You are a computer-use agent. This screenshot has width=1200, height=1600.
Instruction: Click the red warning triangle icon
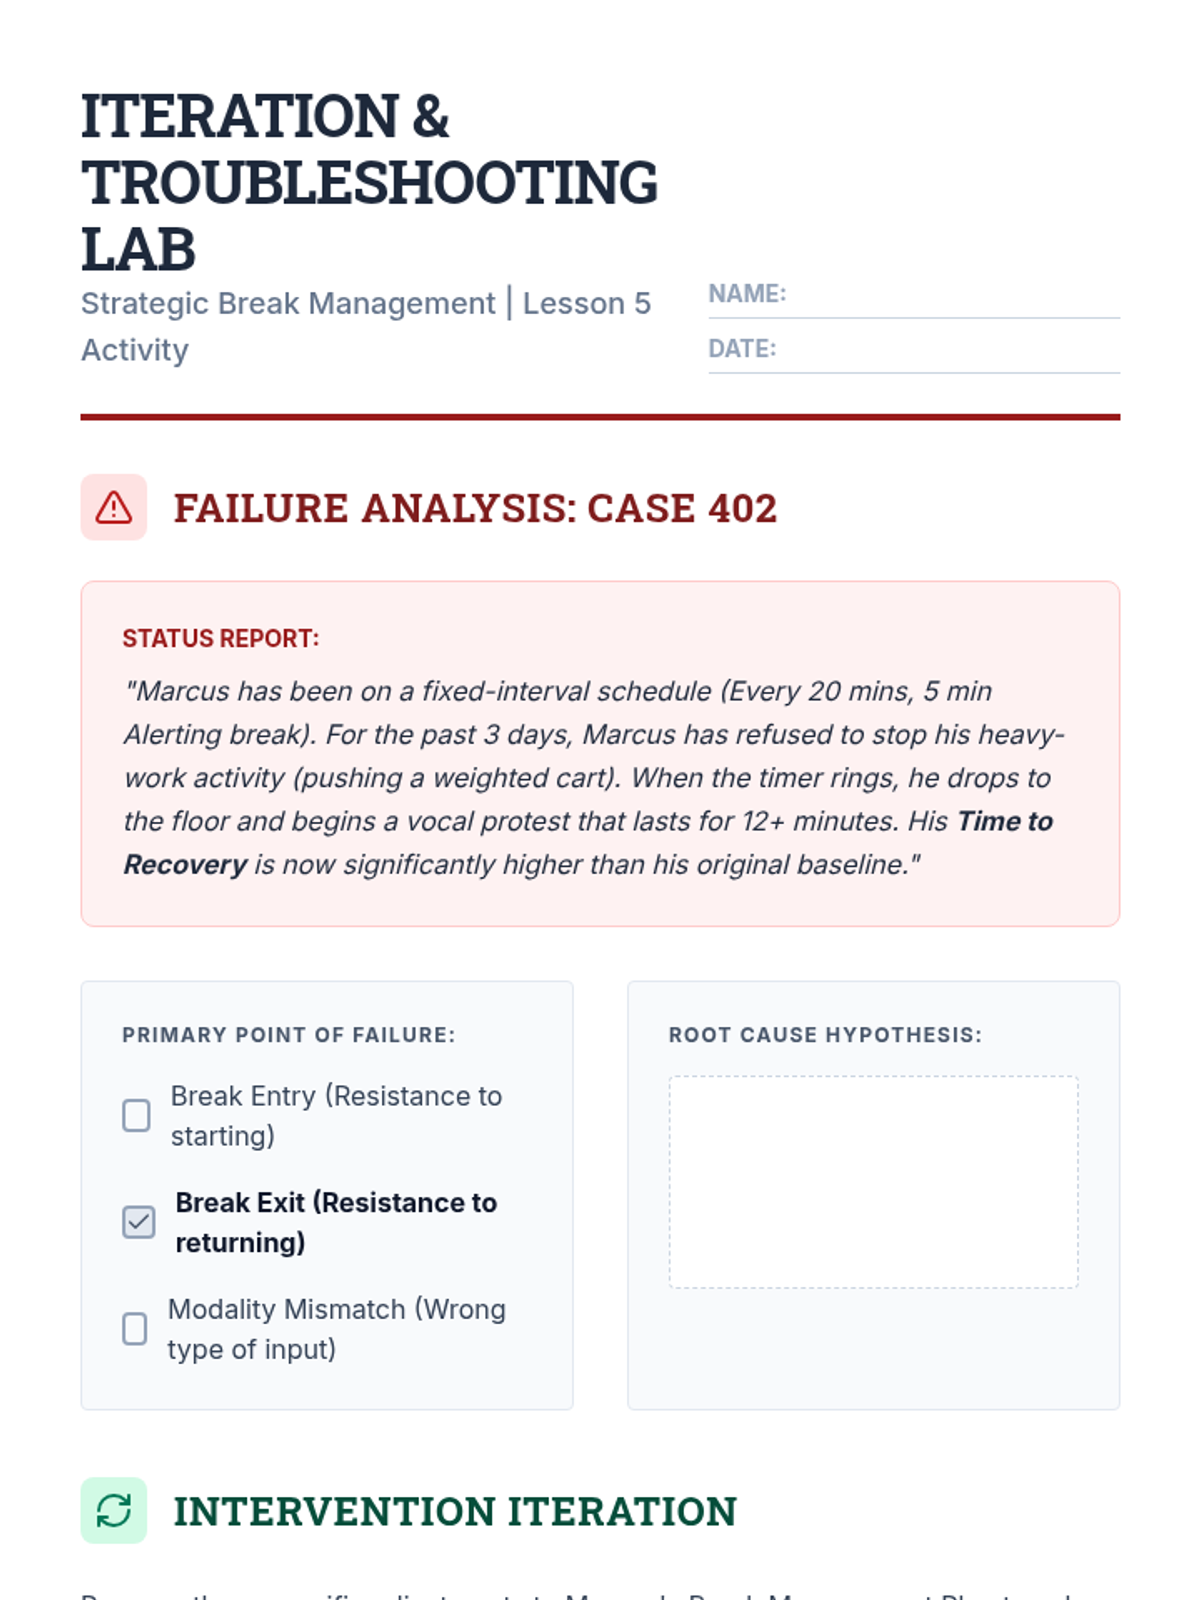pos(114,507)
